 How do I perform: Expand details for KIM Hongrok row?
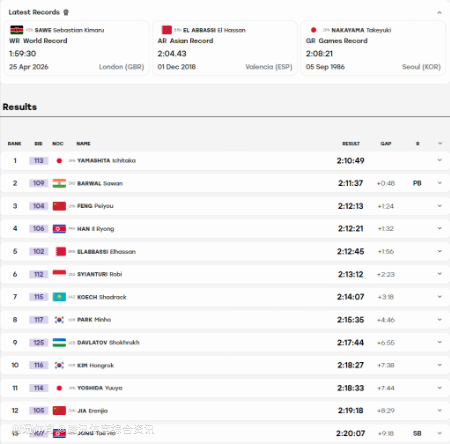440,365
